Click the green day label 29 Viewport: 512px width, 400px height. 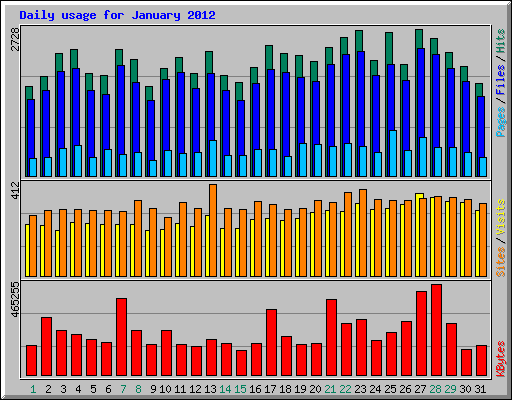[x=450, y=389]
